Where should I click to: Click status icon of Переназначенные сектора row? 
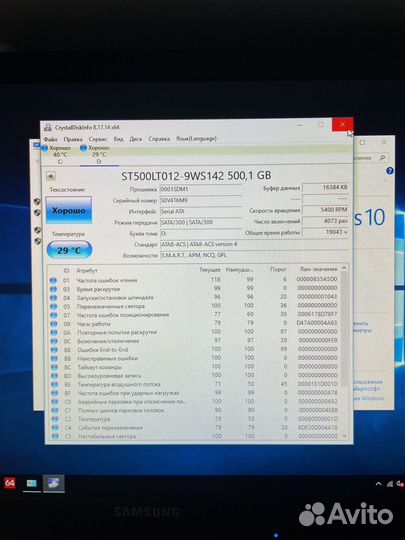[x=54, y=307]
